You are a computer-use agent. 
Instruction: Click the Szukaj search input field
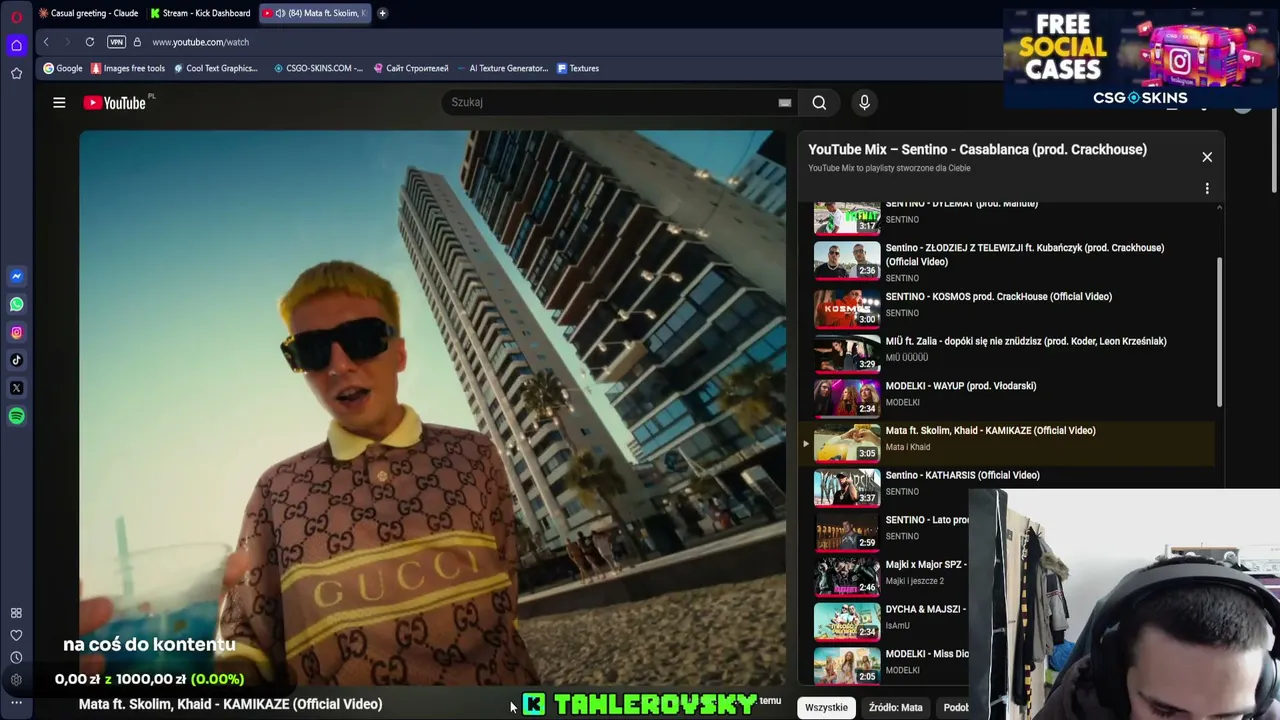click(x=610, y=102)
